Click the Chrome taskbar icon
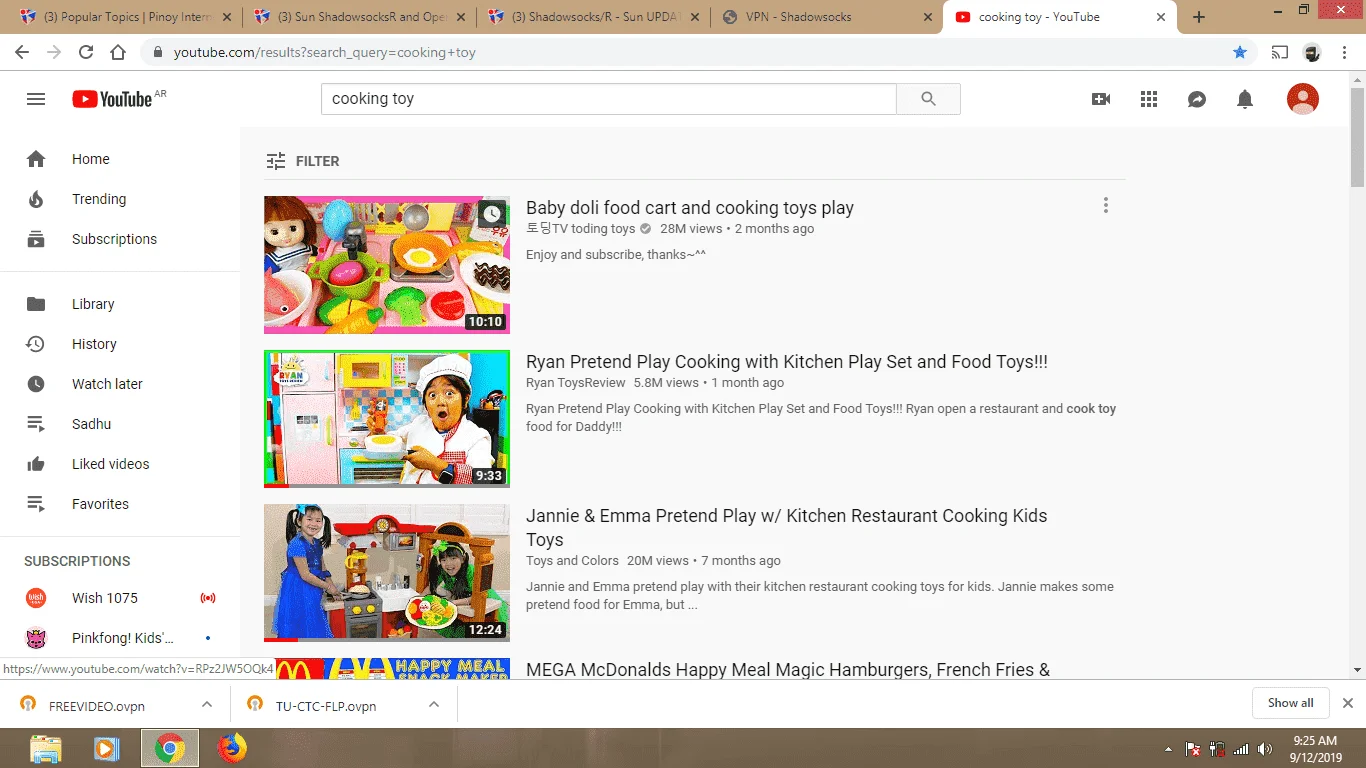Viewport: 1366px width, 768px height. [x=170, y=748]
